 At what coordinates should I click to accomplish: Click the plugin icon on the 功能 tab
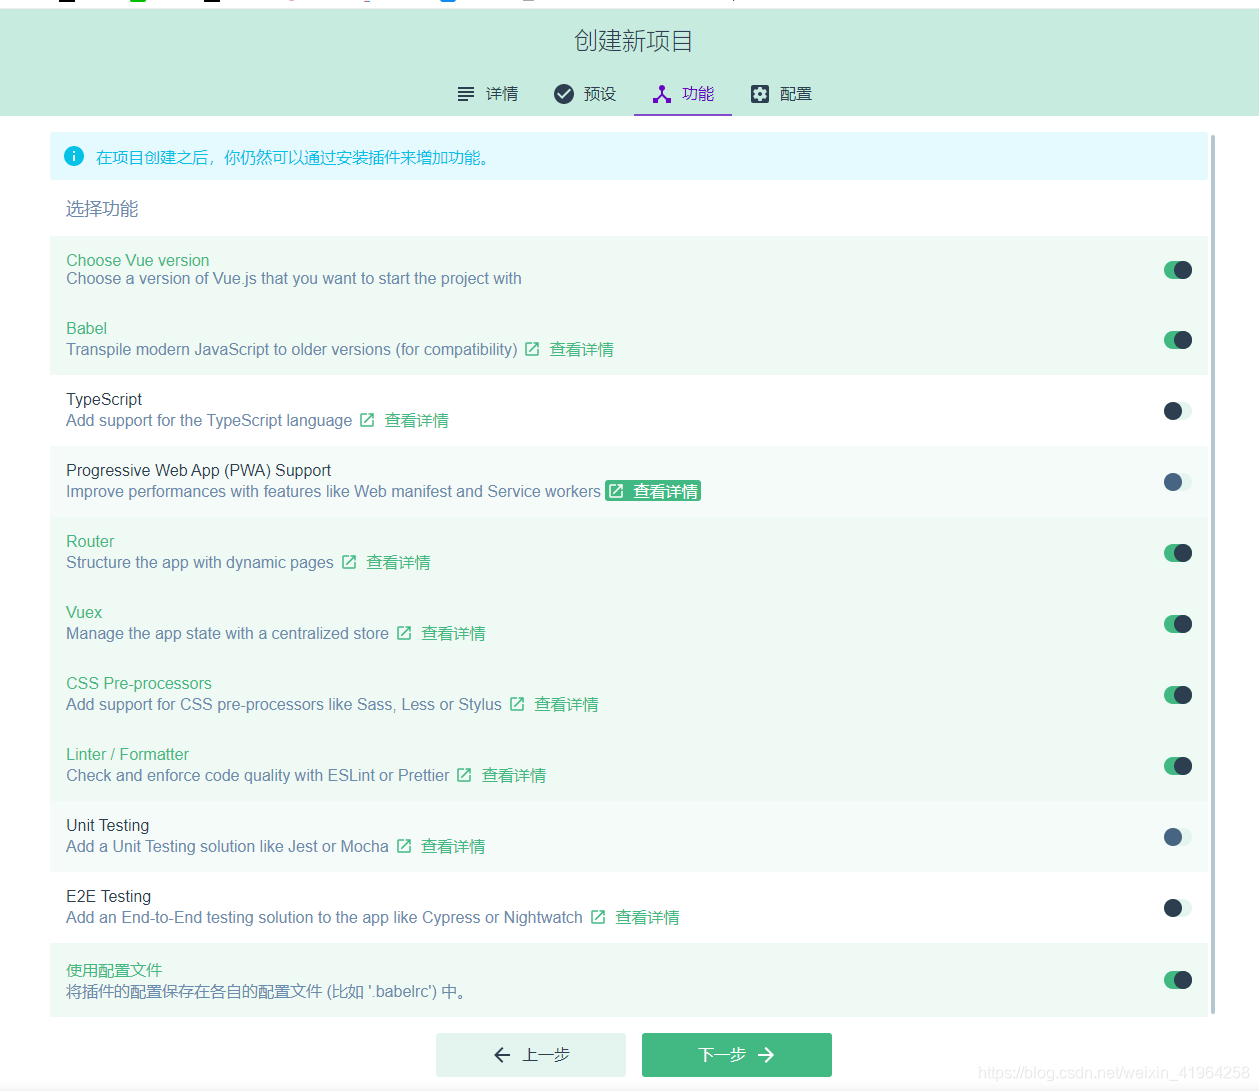tap(661, 93)
